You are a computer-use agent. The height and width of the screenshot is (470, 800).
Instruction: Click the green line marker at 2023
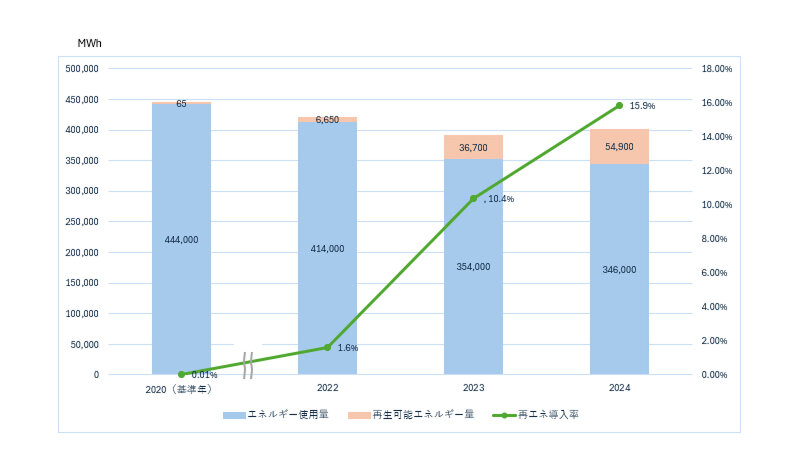473,199
